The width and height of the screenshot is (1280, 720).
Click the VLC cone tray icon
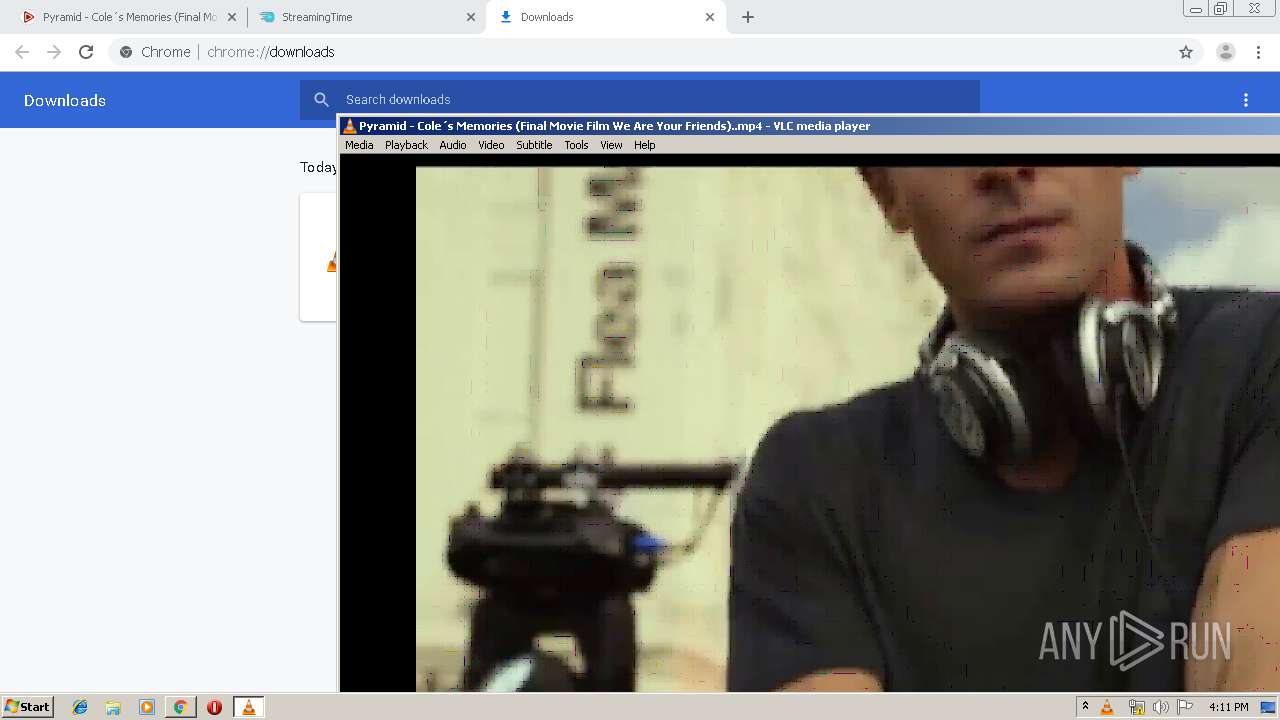(1107, 707)
